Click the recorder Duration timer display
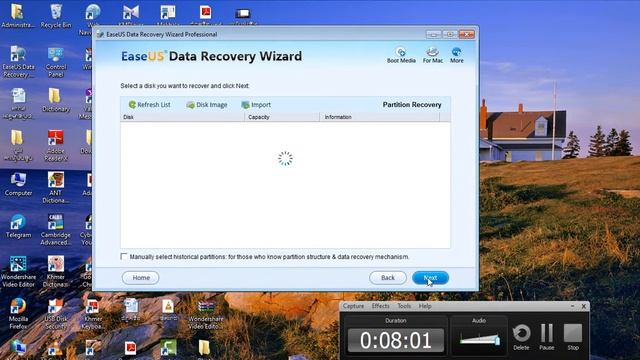640x360 pixels. (x=396, y=340)
